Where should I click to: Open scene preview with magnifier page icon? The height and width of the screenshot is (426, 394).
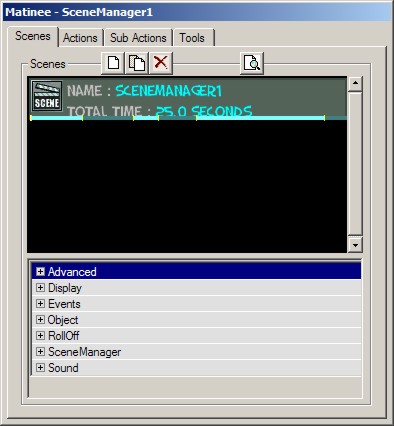coord(252,63)
